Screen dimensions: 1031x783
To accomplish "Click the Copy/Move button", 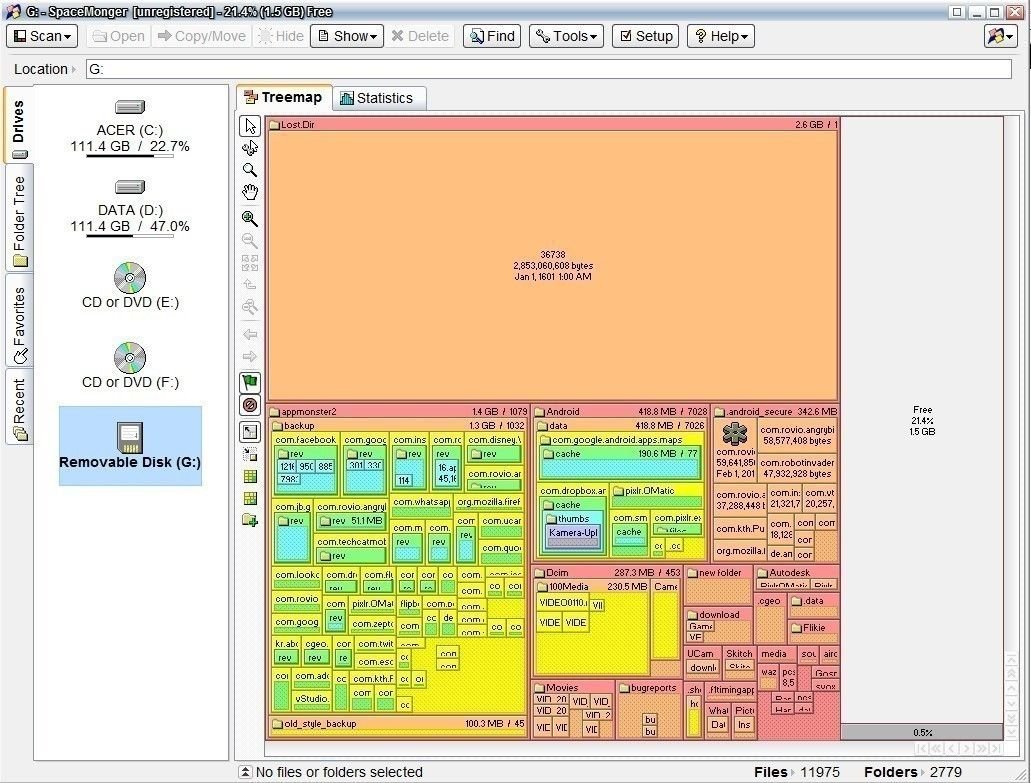I will point(202,36).
